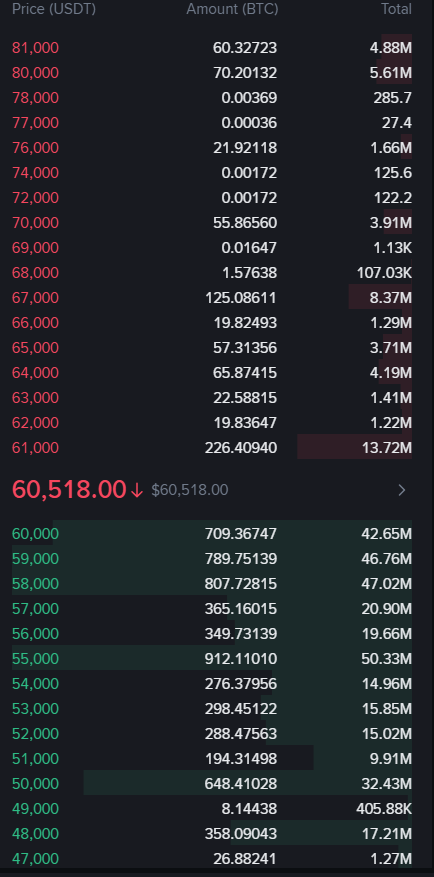Select the last price 60,518.00
434x877 pixels.
(69, 489)
